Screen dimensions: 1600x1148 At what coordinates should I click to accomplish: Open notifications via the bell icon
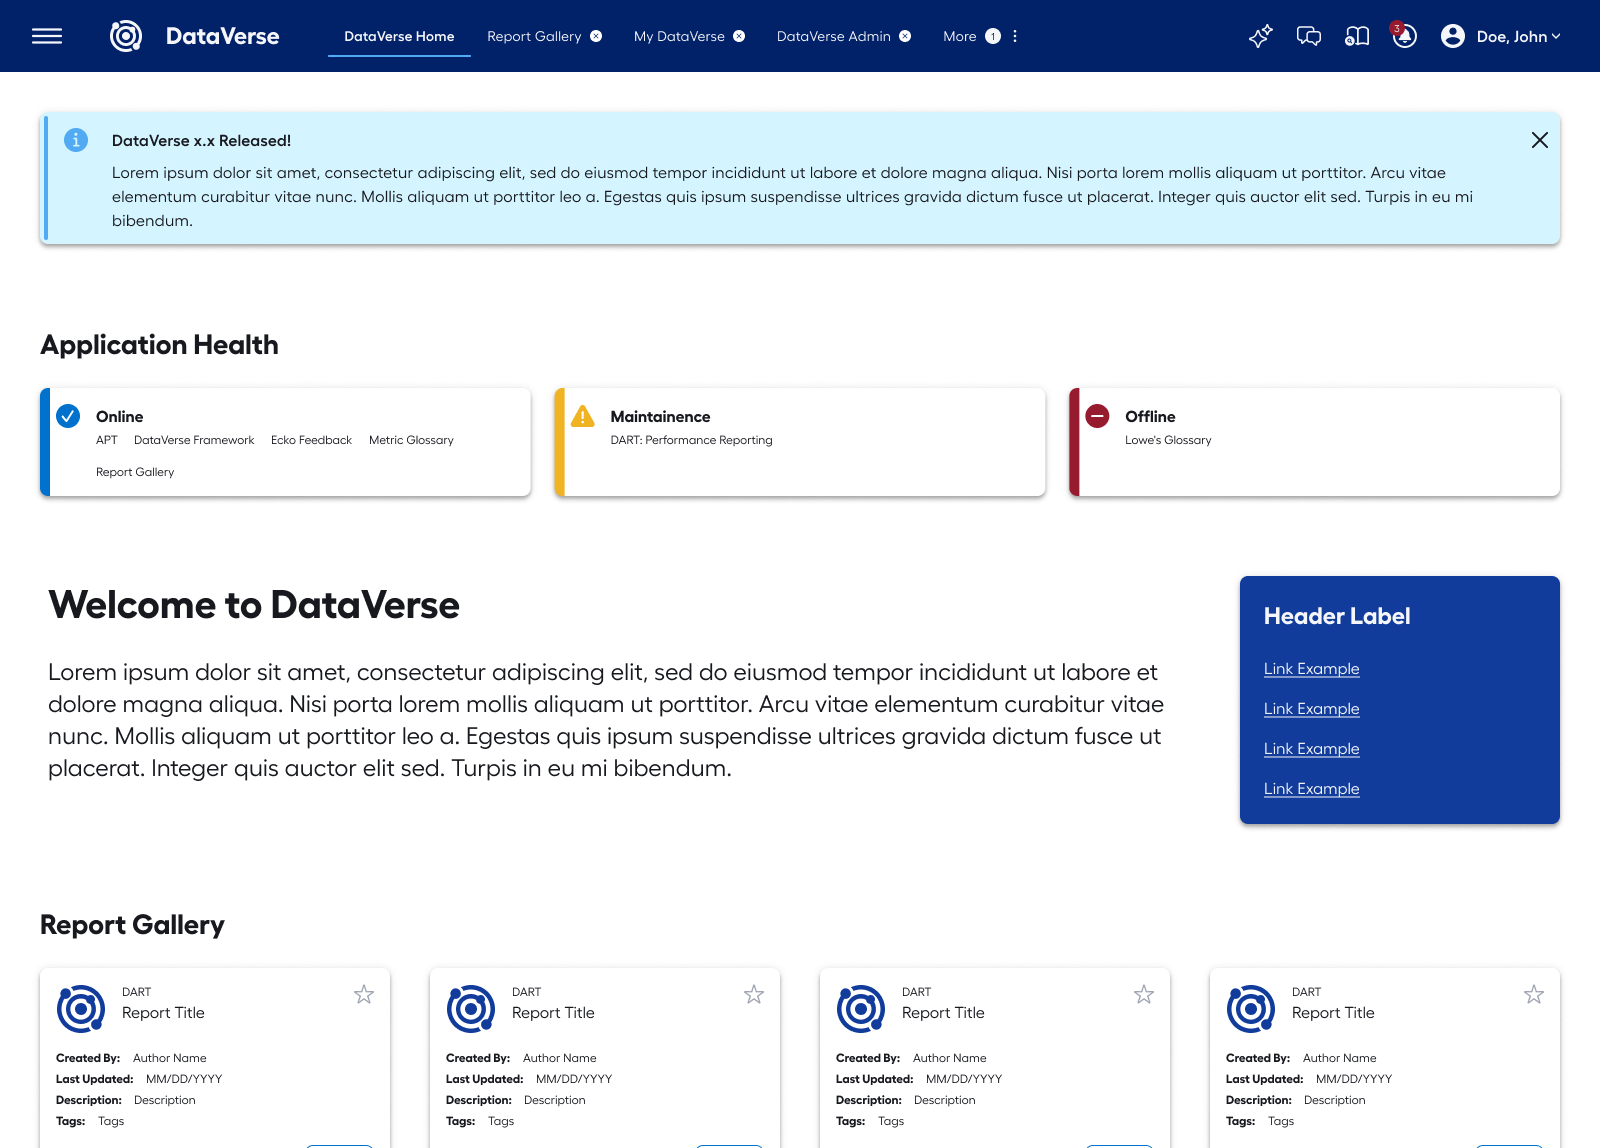coord(1404,38)
